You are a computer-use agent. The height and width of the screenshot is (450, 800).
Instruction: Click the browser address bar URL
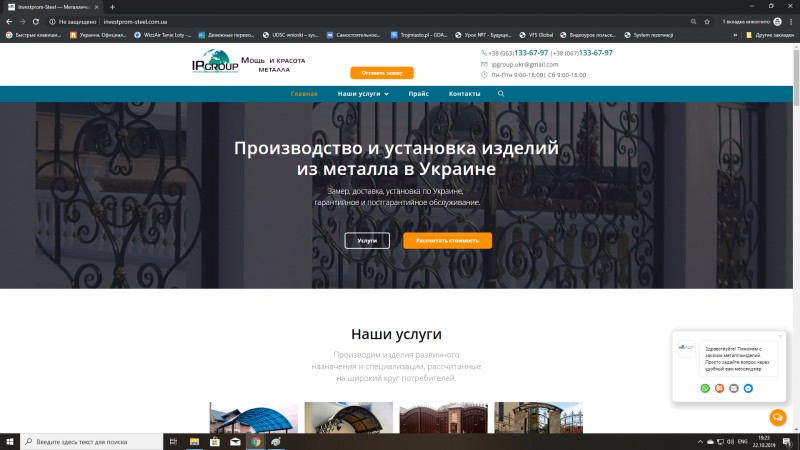point(135,22)
